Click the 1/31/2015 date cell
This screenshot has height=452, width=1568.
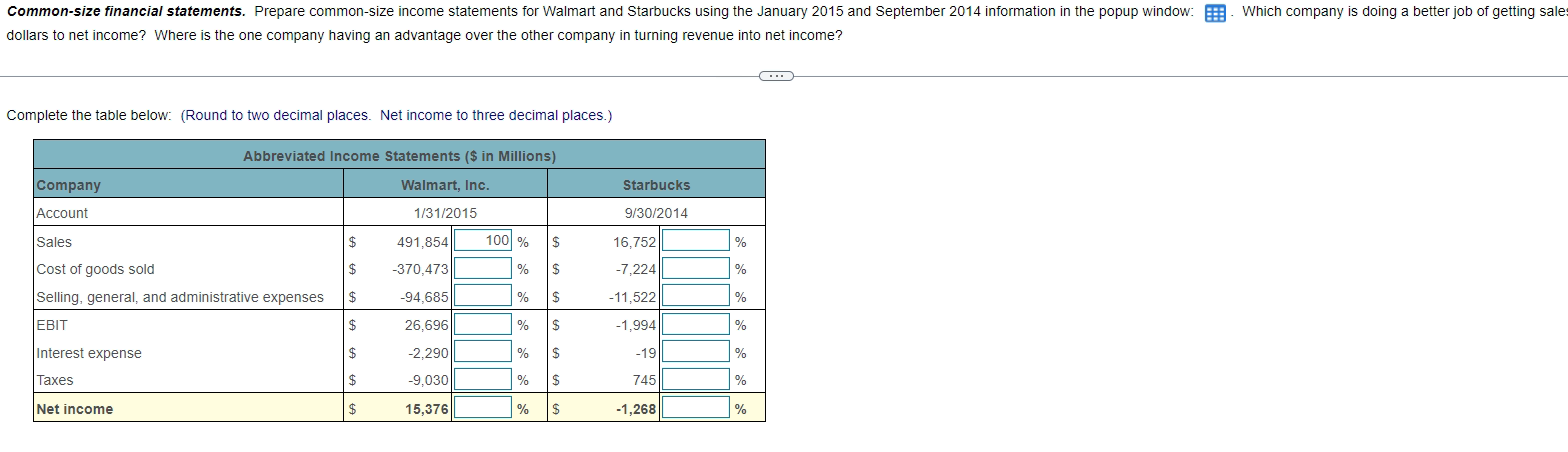[x=445, y=213]
